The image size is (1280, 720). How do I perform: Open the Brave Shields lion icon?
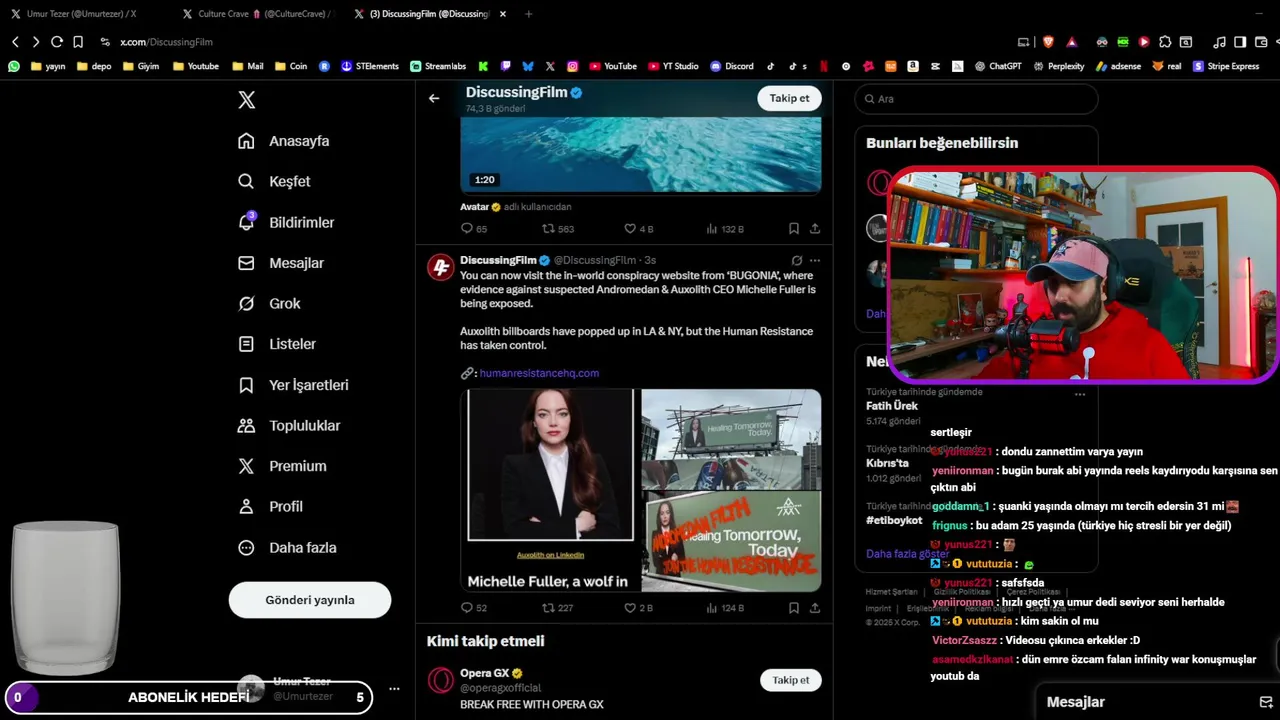[x=1048, y=42]
